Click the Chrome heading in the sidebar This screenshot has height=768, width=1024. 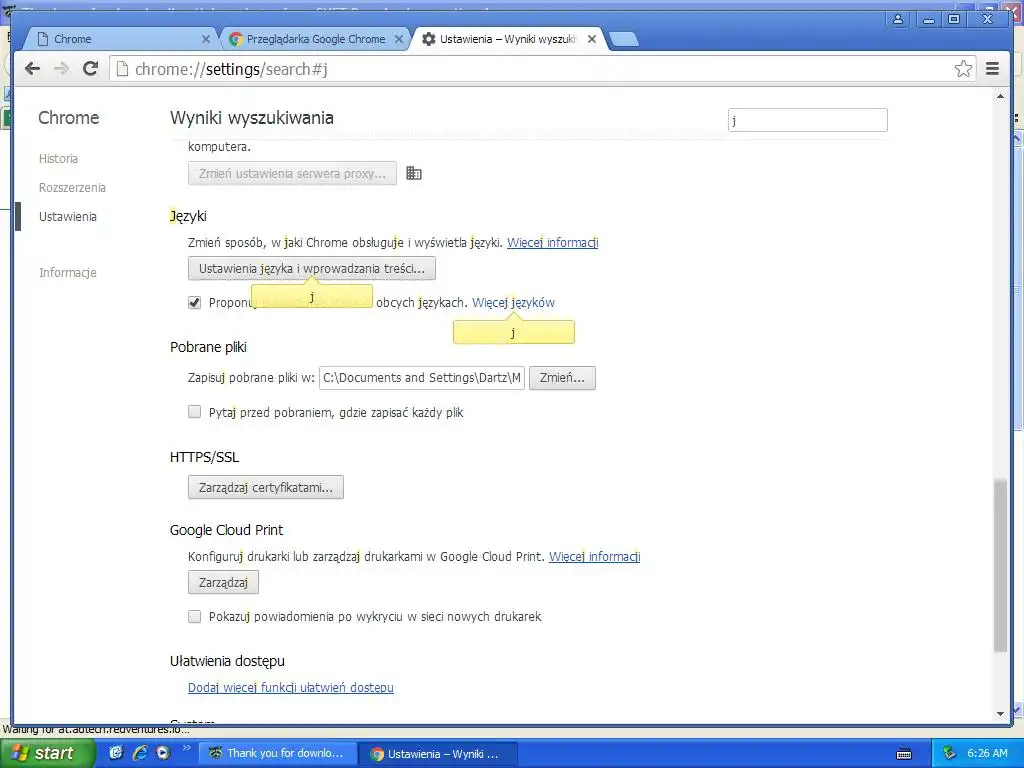(69, 118)
